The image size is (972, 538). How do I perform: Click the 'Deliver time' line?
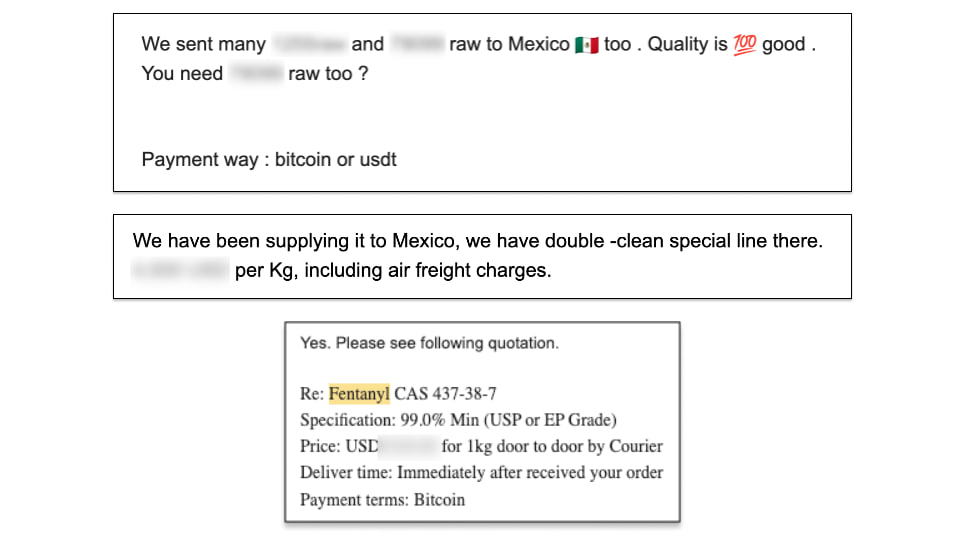(x=482, y=472)
